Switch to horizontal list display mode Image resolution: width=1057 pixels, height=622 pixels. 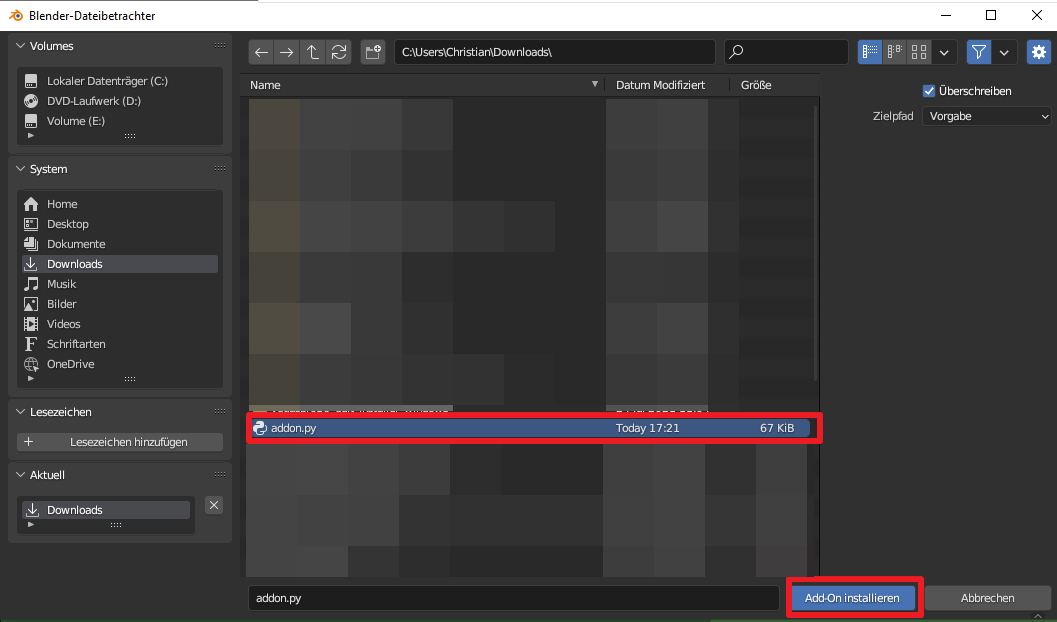click(895, 52)
